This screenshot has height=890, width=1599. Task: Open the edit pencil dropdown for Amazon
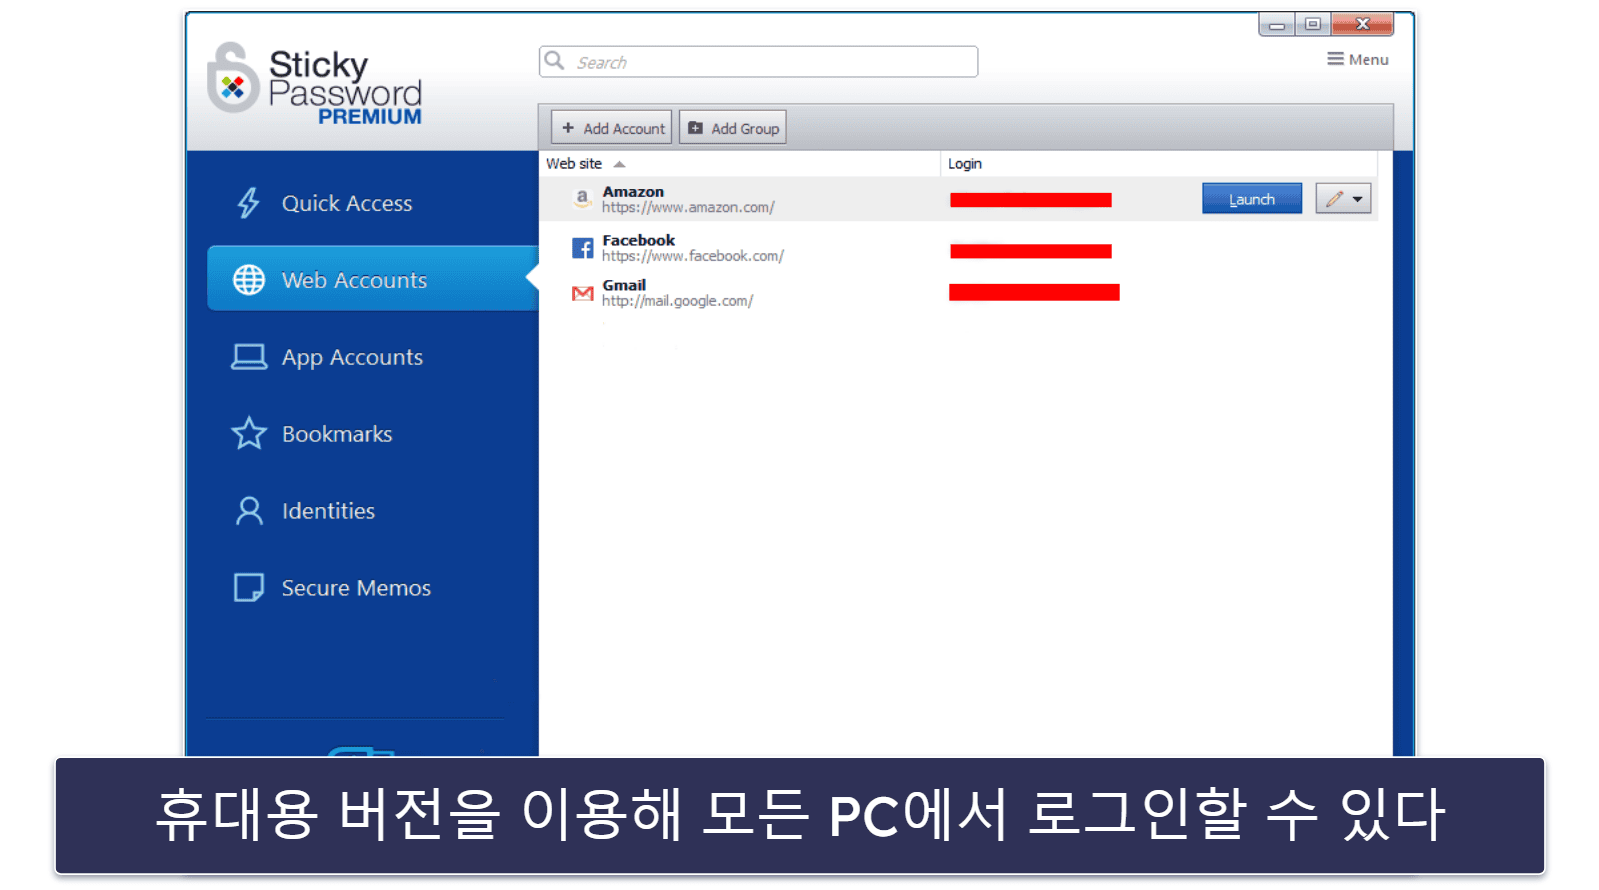click(x=1343, y=199)
